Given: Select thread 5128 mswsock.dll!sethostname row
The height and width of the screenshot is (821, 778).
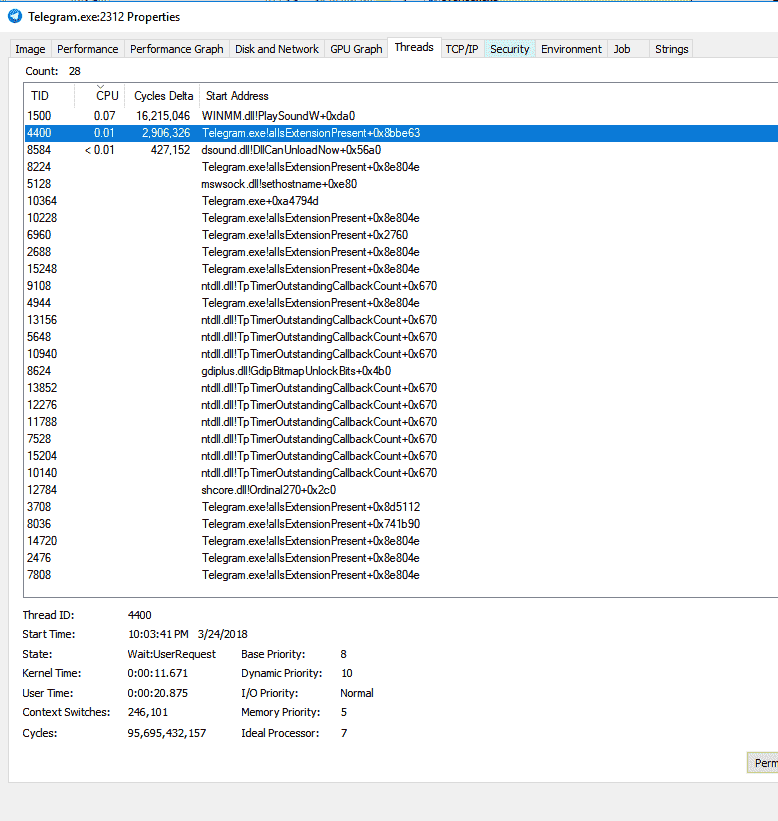Looking at the screenshot, I should 401,184.
